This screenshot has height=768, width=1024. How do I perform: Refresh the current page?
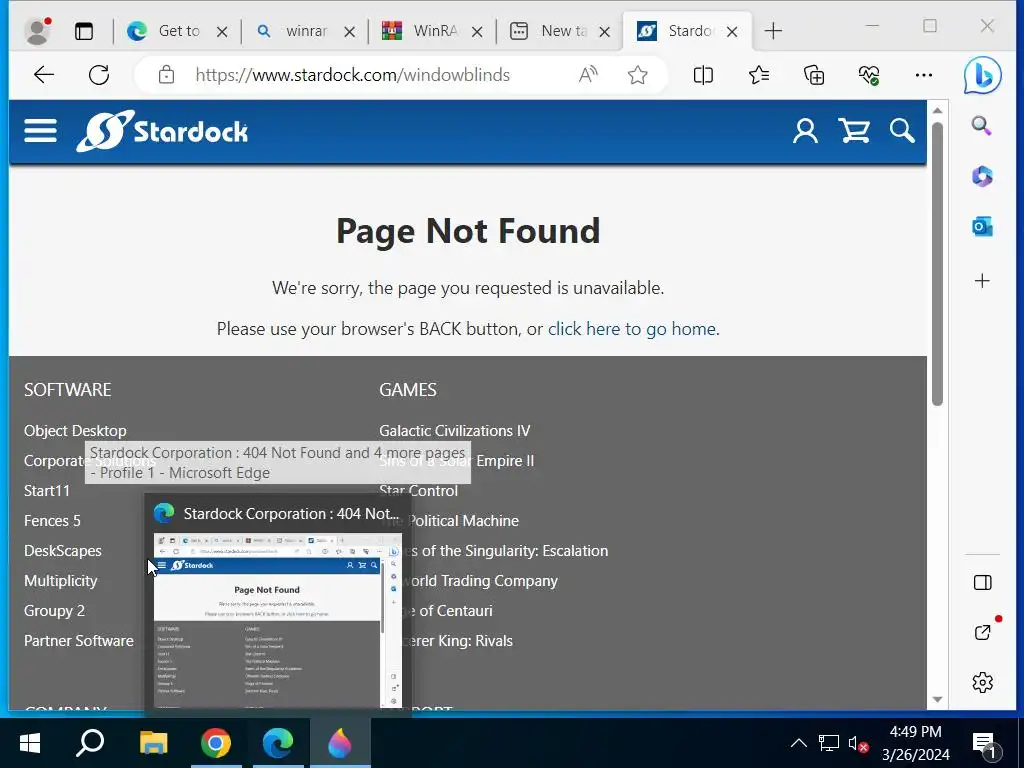[99, 75]
